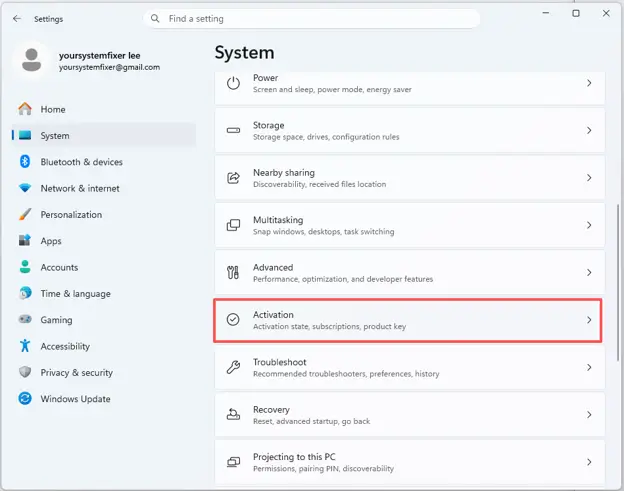Click the 'yoursystemfixer lee' account name
The width and height of the screenshot is (624, 491).
tap(99, 55)
